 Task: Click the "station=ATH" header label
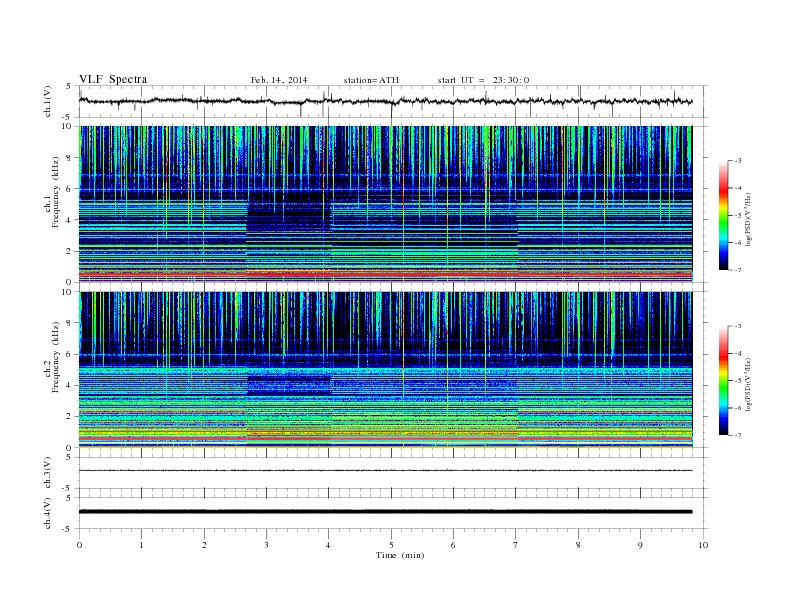(371, 80)
